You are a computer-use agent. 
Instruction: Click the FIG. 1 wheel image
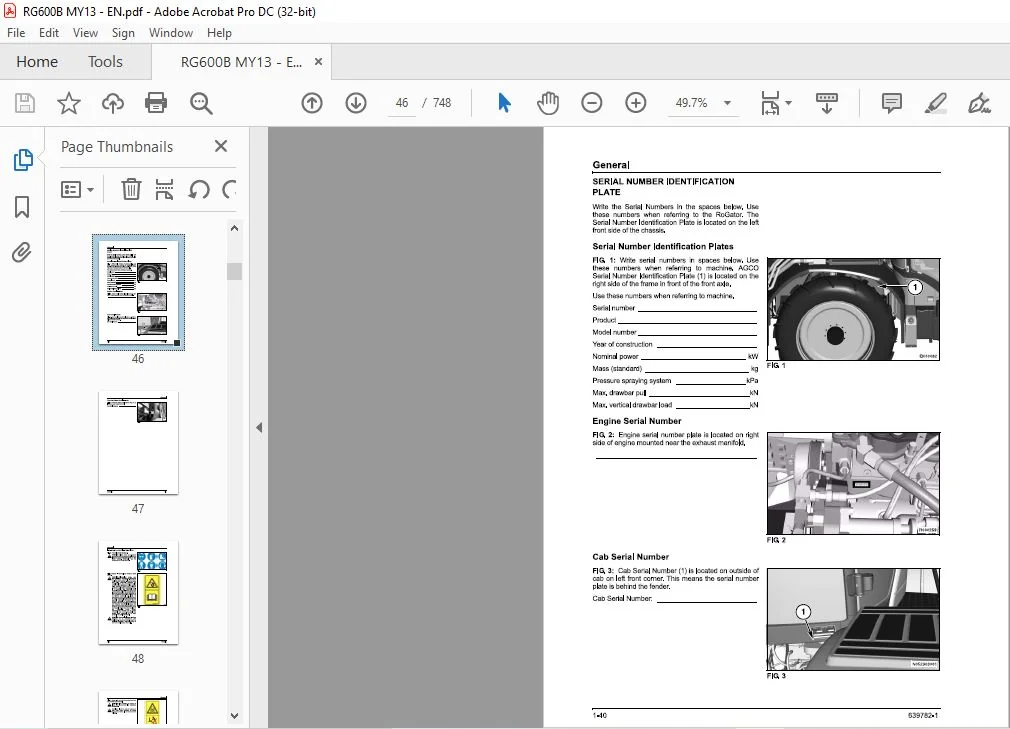click(853, 309)
